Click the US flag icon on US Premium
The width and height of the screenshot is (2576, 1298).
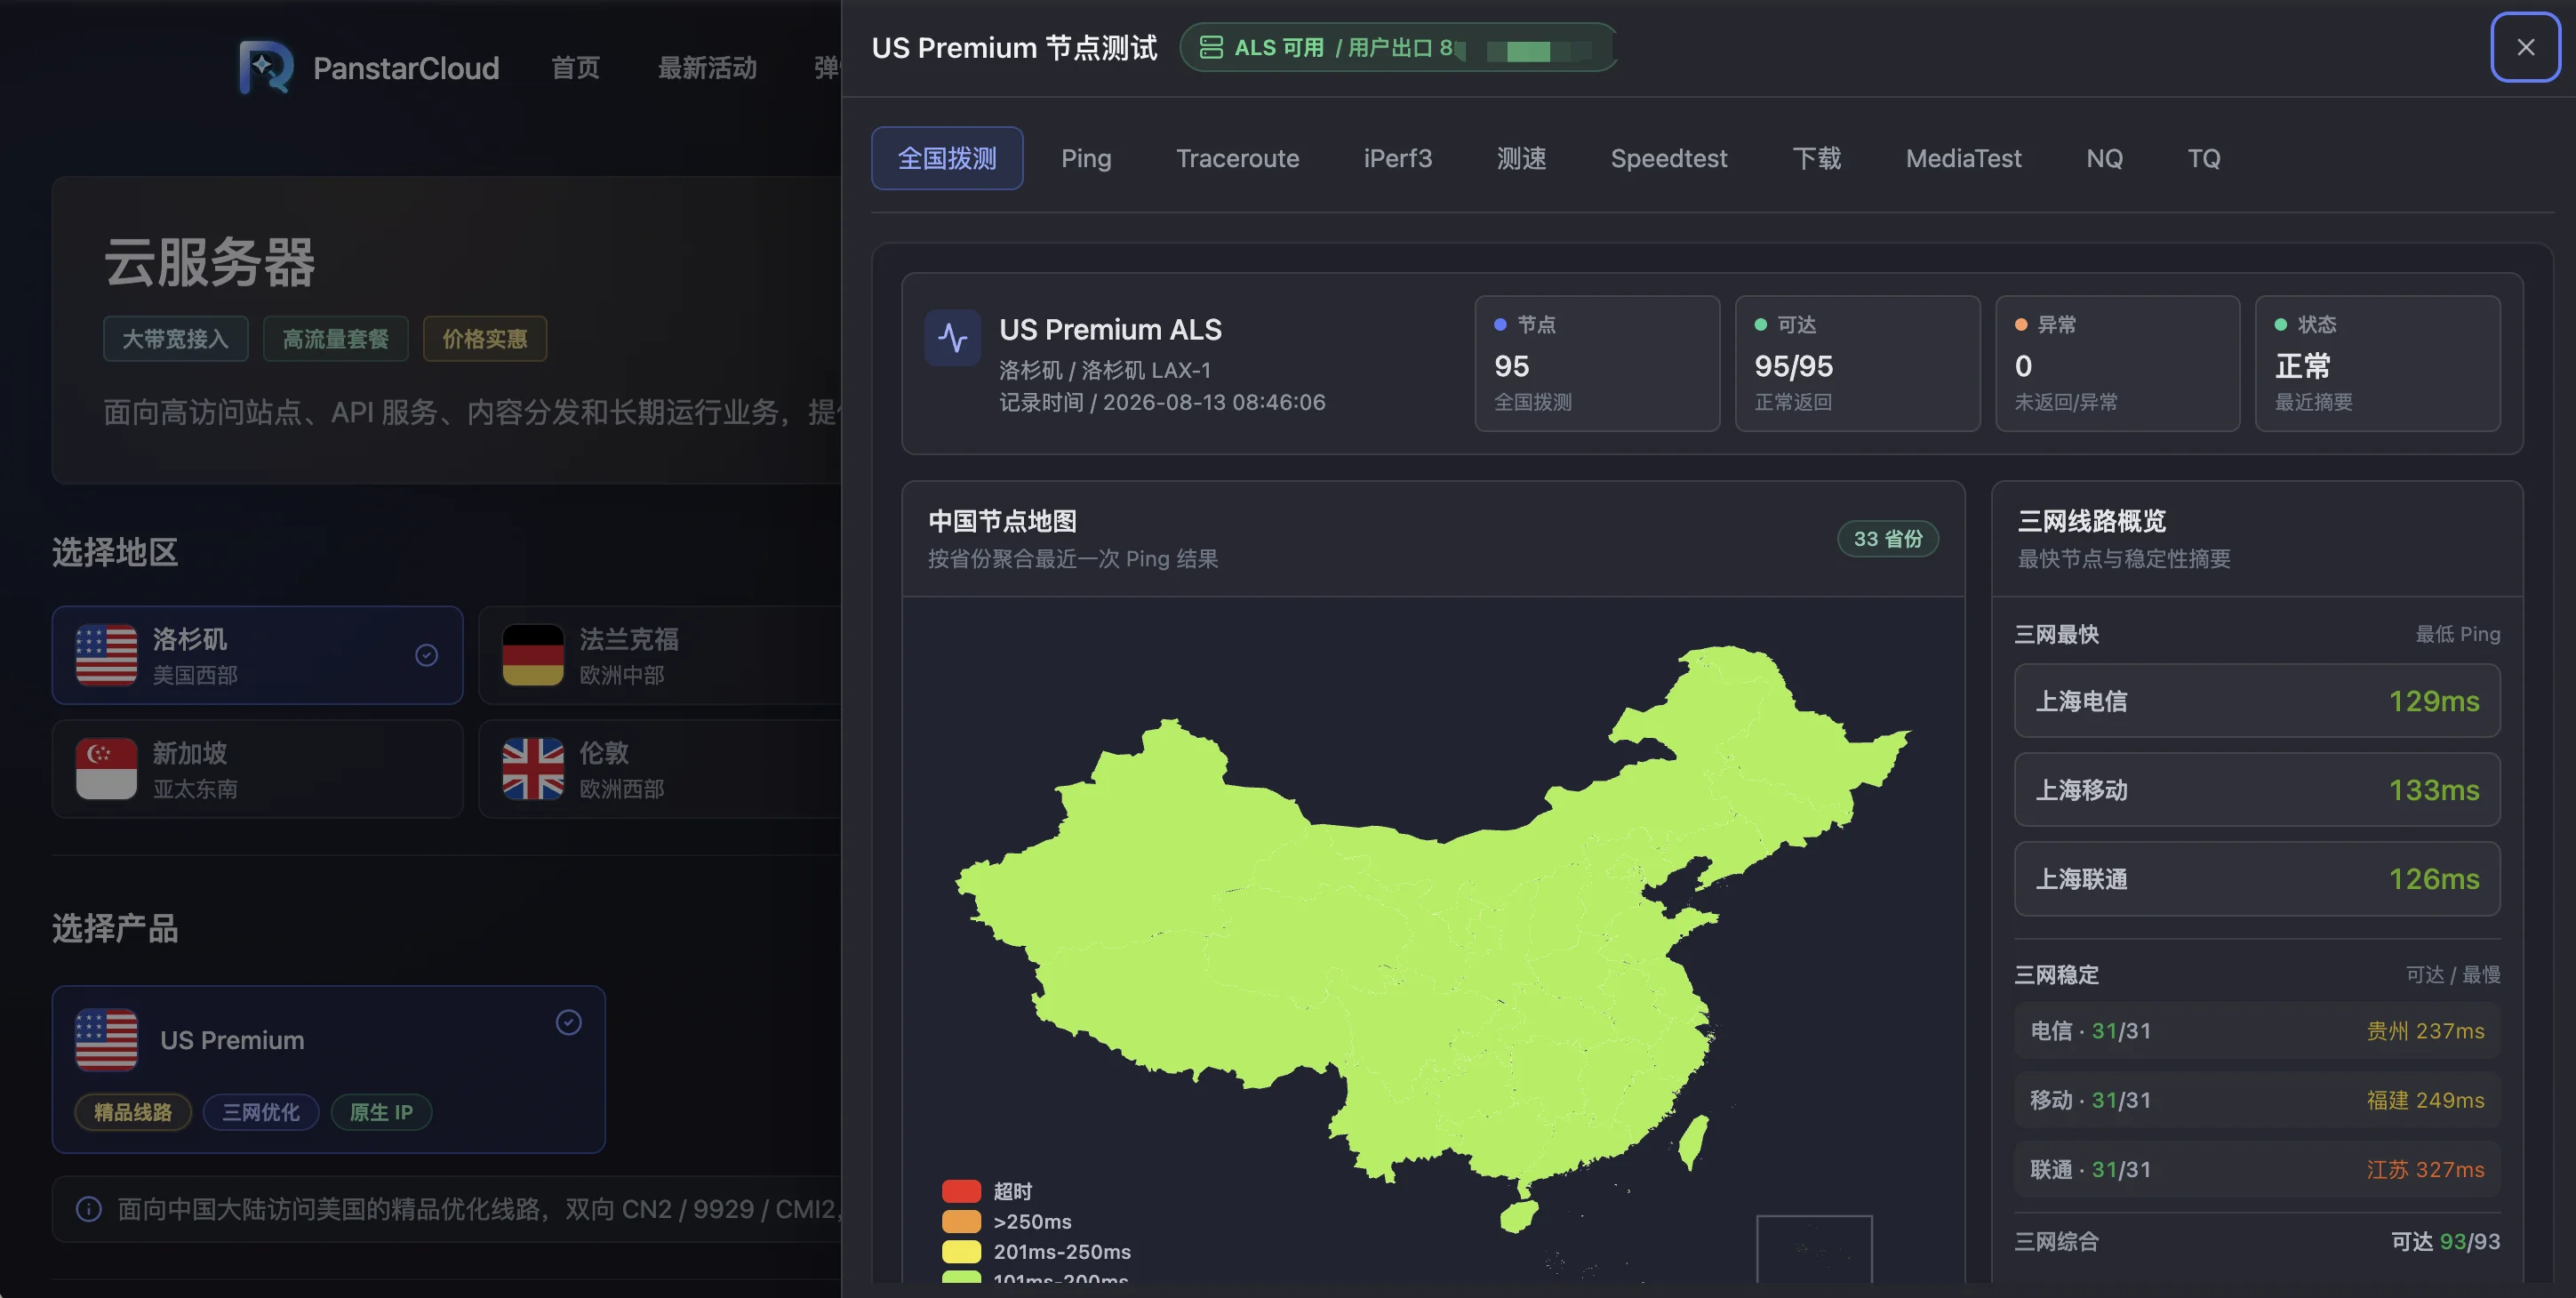coord(106,1040)
